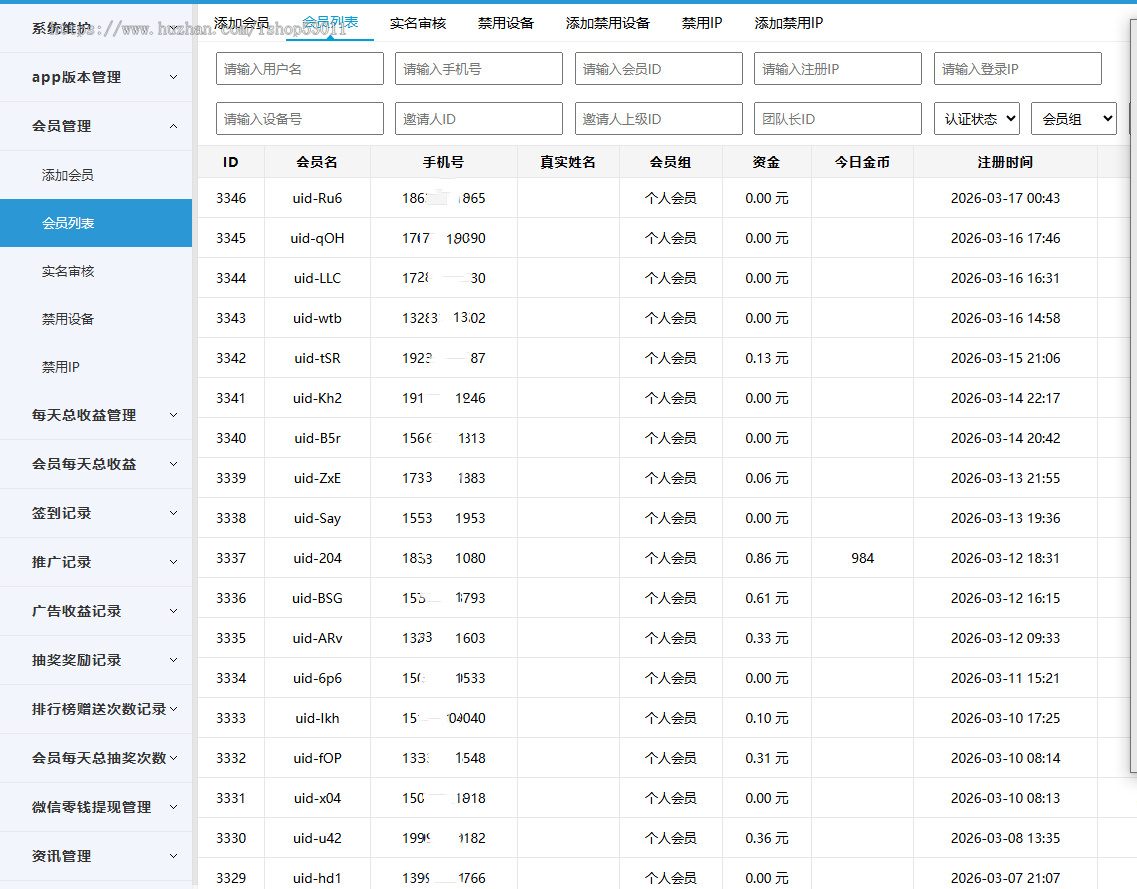Viewport: 1137px width, 889px height.
Task: Focus the 邀请人ID input field
Action: tap(479, 119)
